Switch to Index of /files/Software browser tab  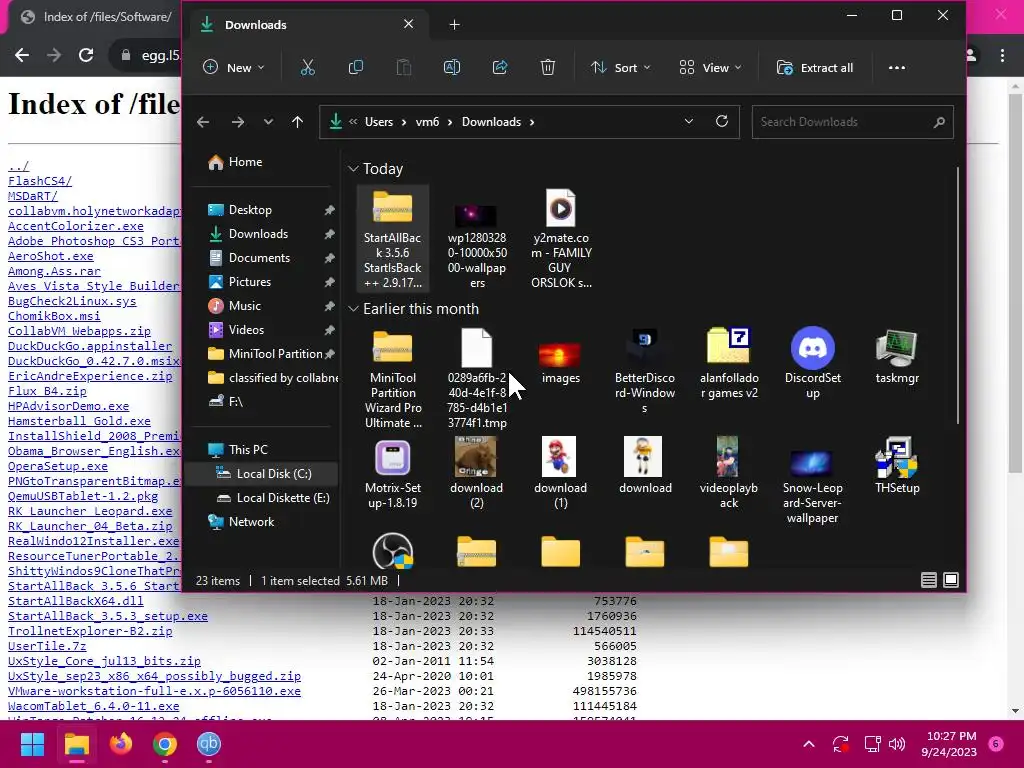(95, 17)
